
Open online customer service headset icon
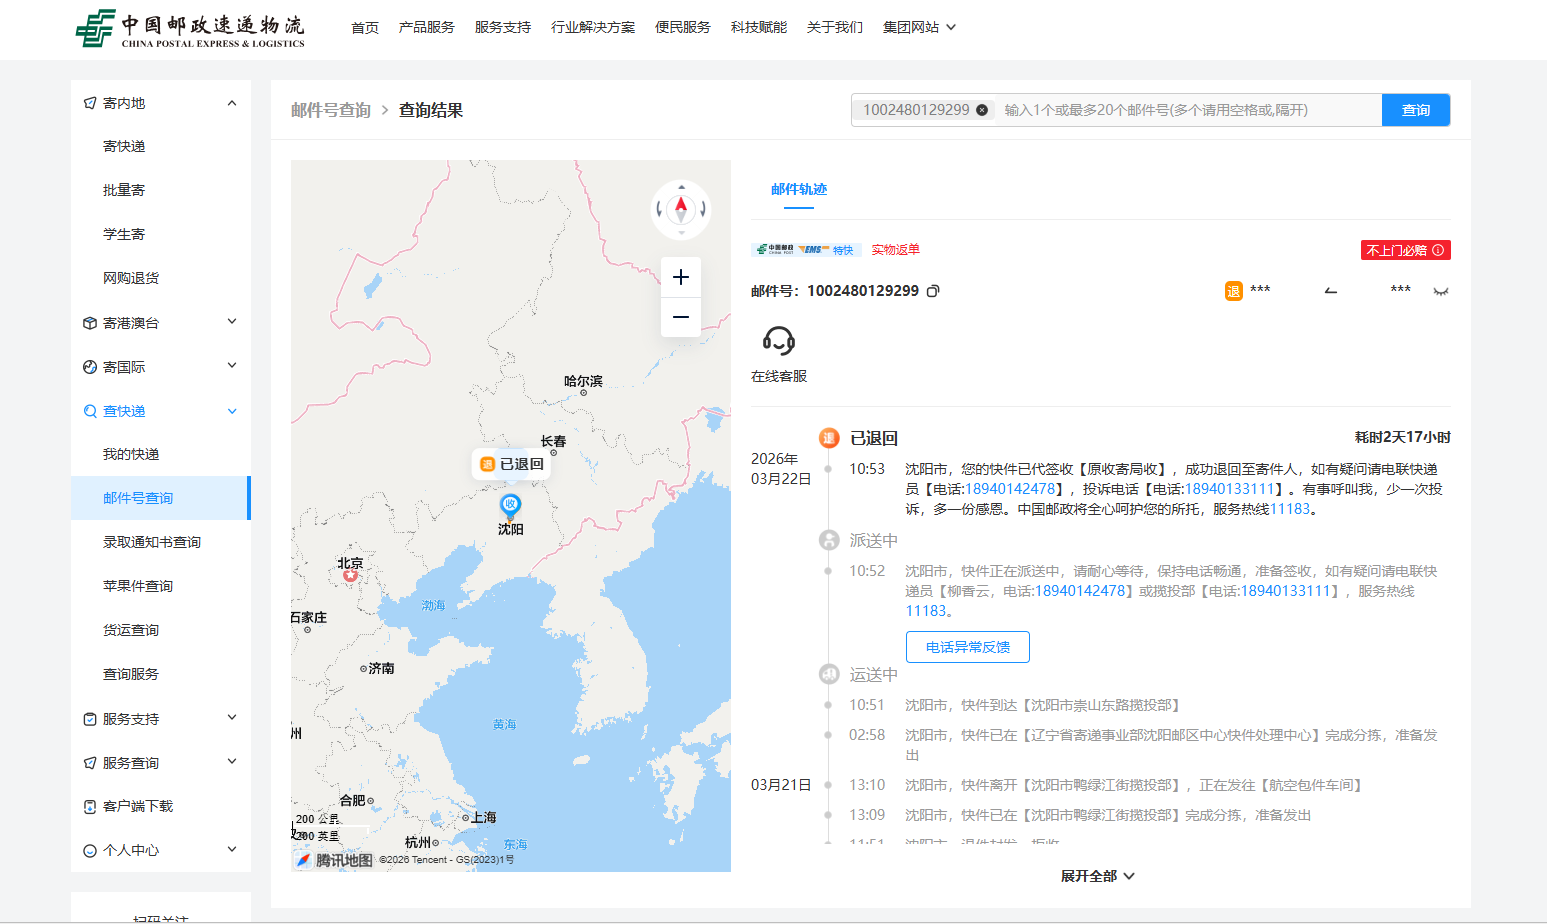coord(778,341)
